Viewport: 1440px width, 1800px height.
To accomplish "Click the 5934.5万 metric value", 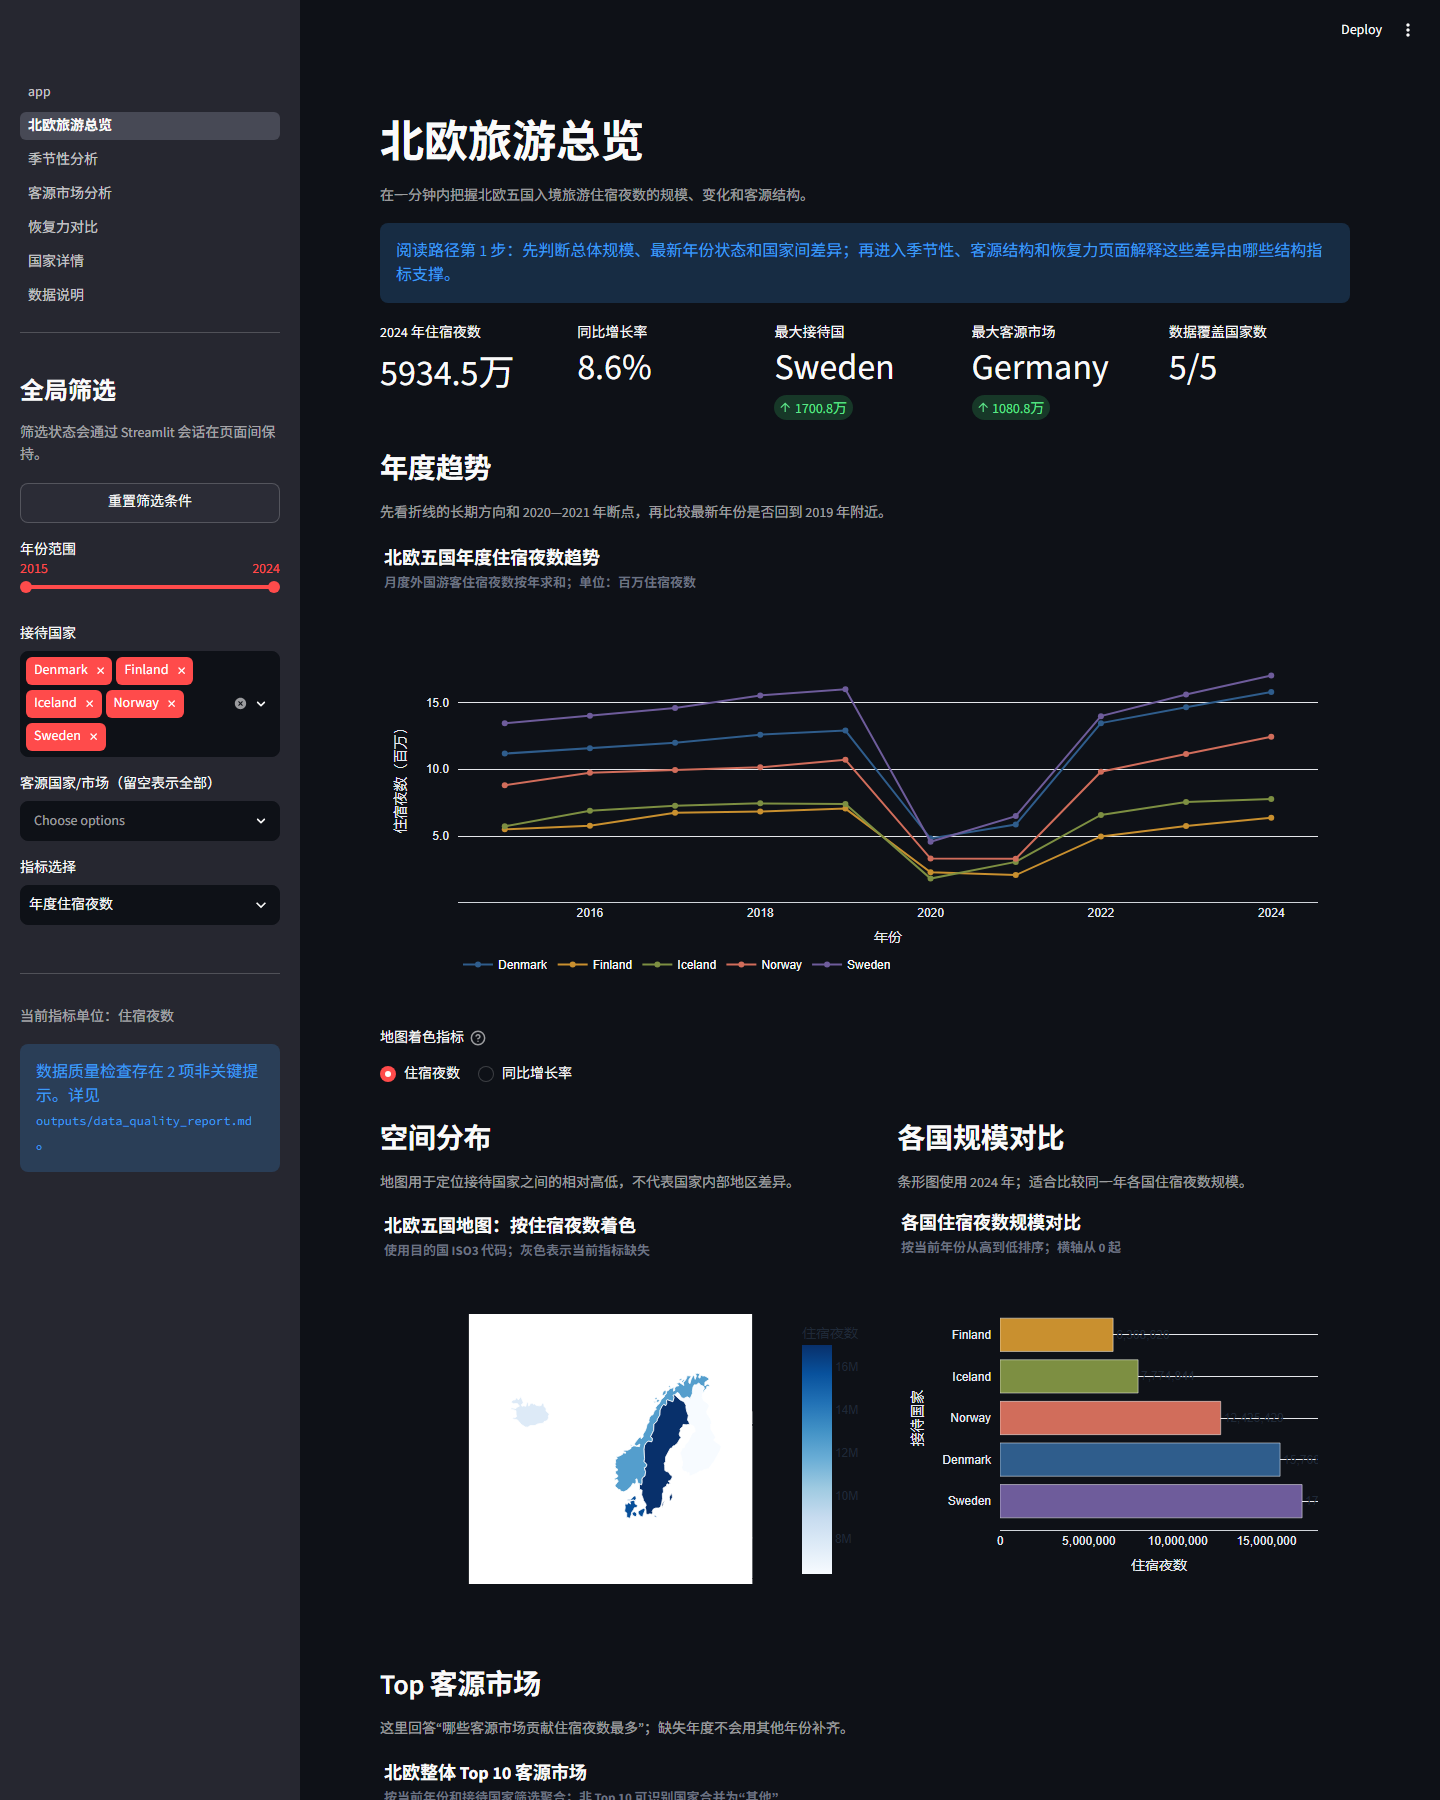I will (x=446, y=373).
